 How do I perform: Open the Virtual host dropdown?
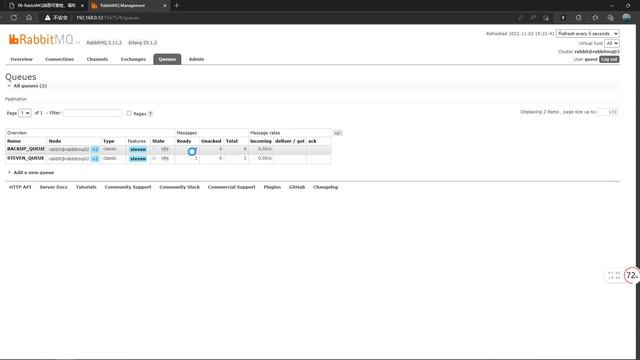[612, 43]
